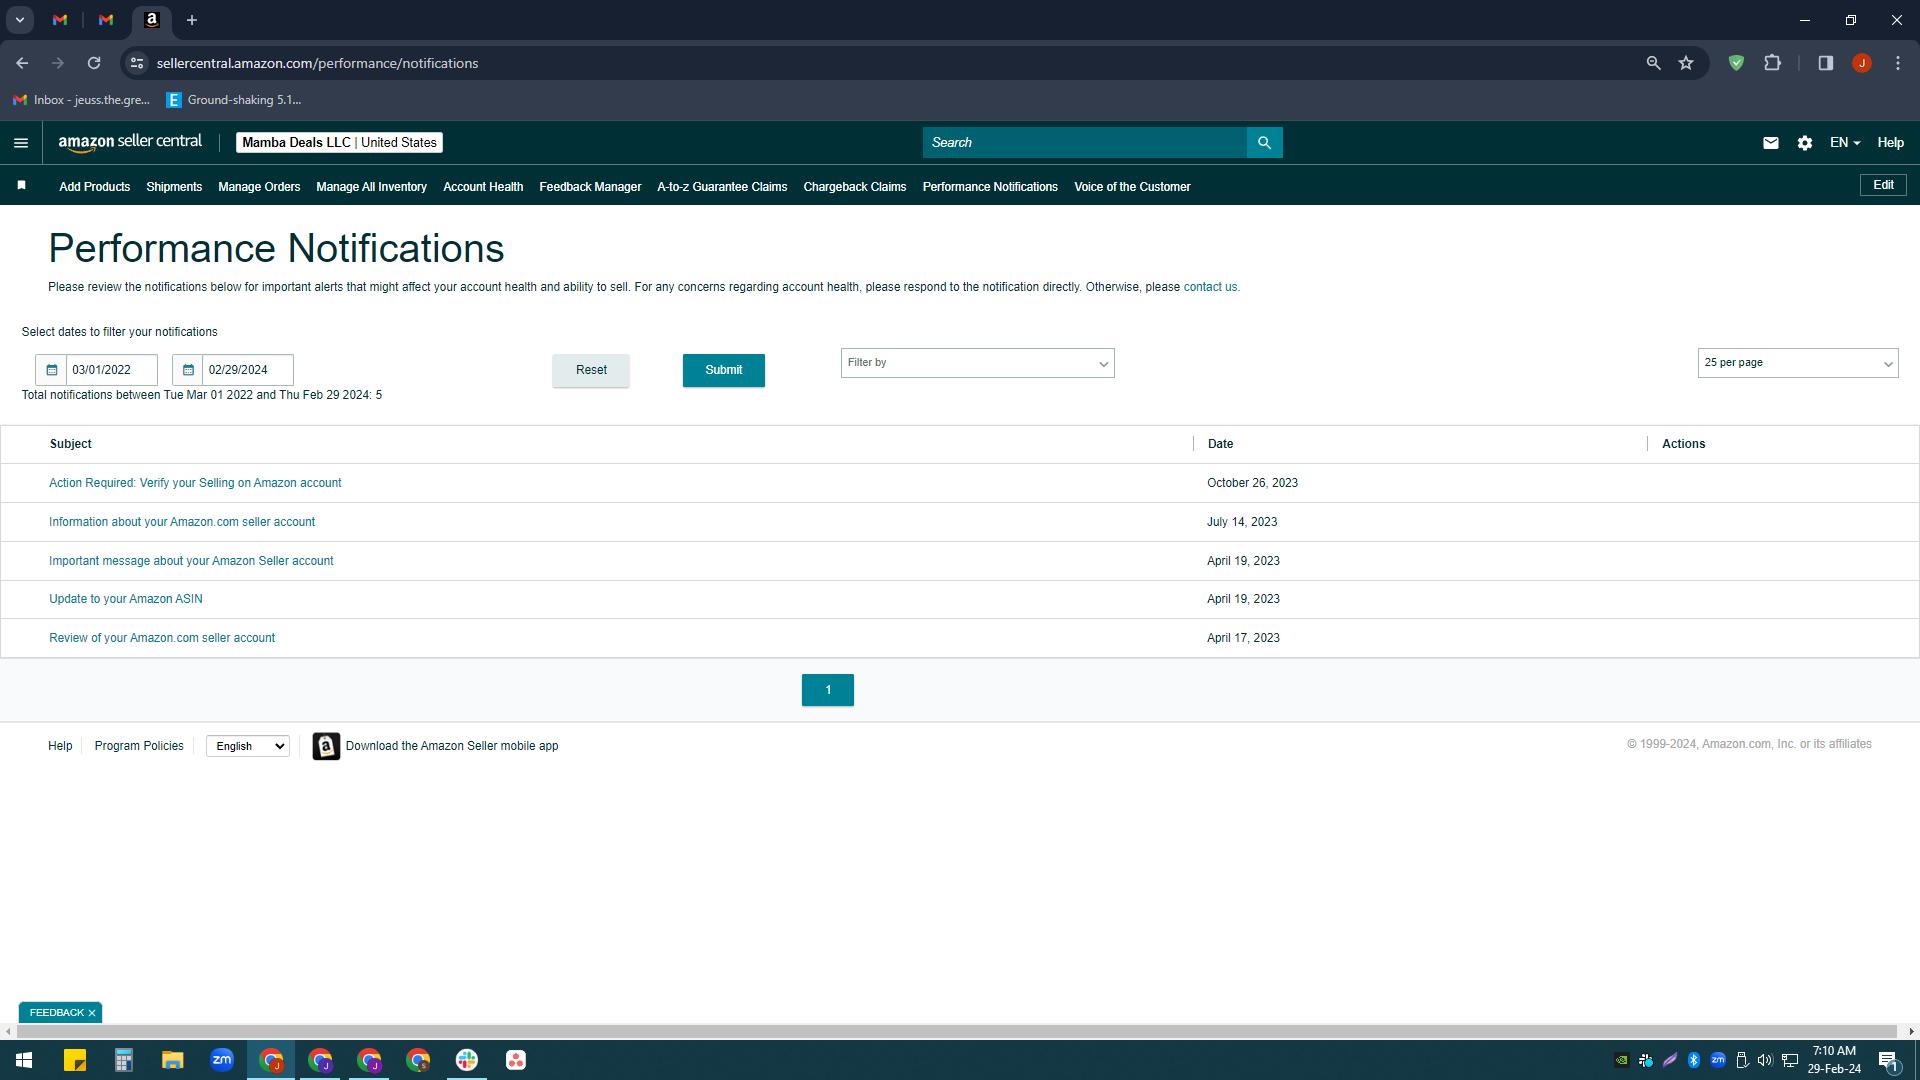
Task: Open Manage Orders menu item
Action: pyautogui.click(x=259, y=187)
